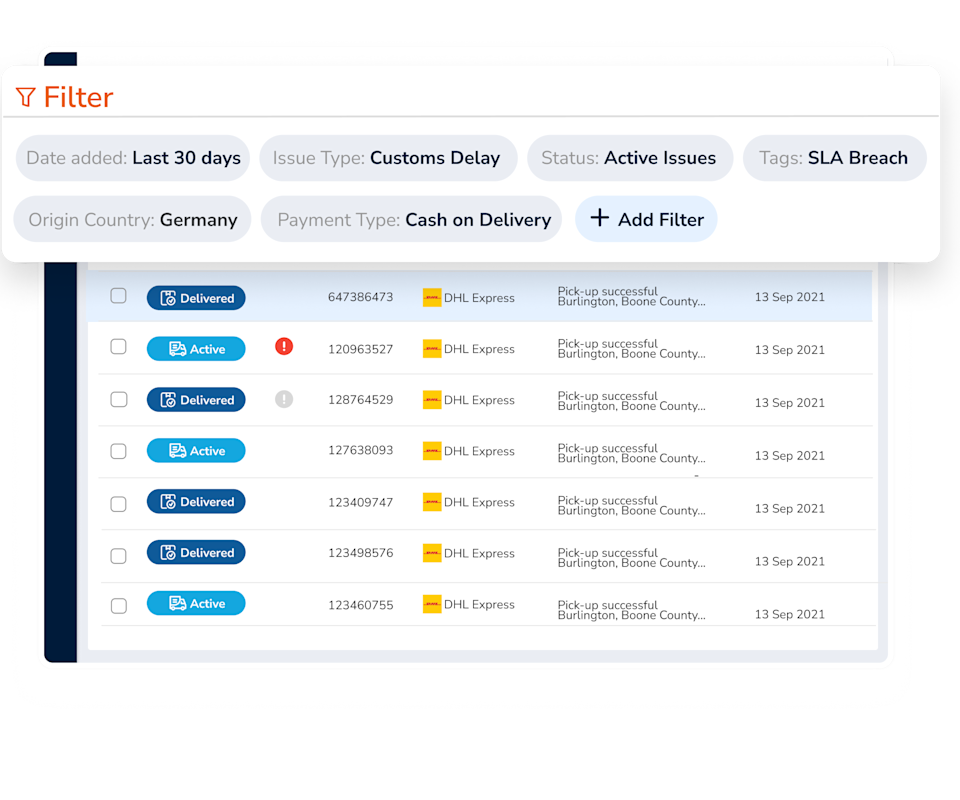Viewport: 960px width, 800px height.
Task: Click 13 Sep 2021 date in row 647386473
Action: coord(790,297)
